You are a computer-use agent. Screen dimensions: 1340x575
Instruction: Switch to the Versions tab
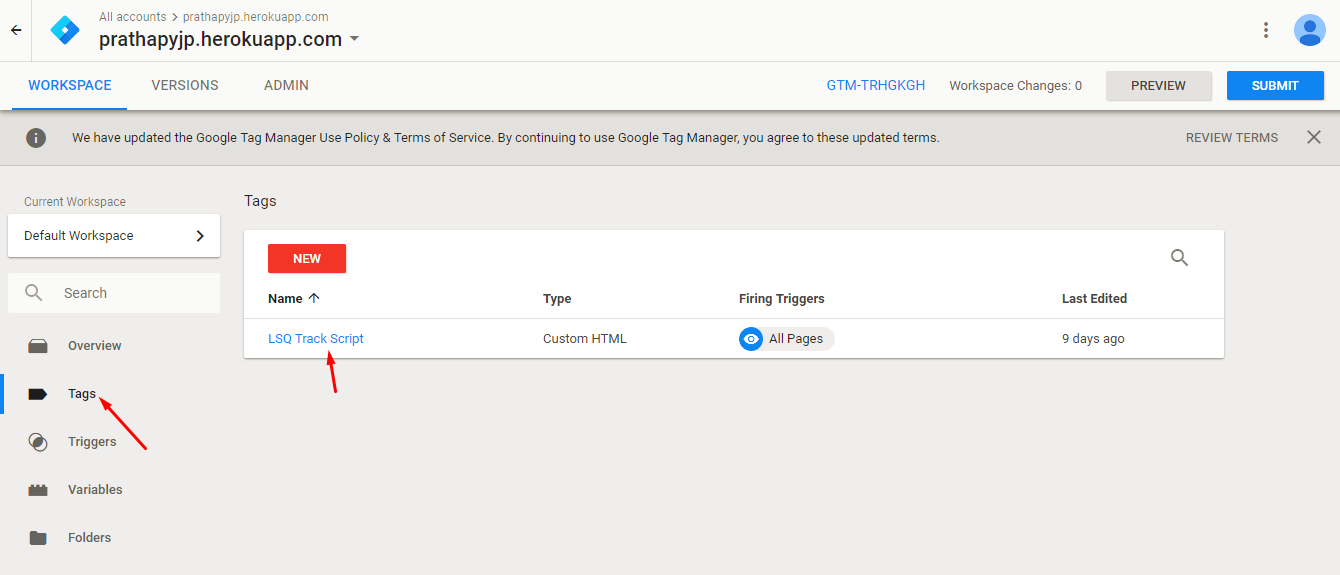185,86
